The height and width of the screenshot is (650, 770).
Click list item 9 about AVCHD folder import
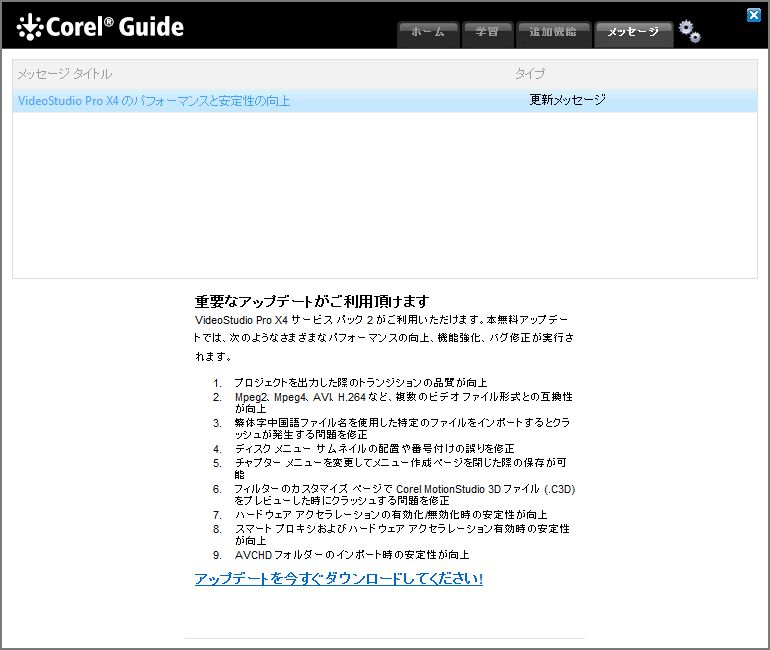pos(352,555)
